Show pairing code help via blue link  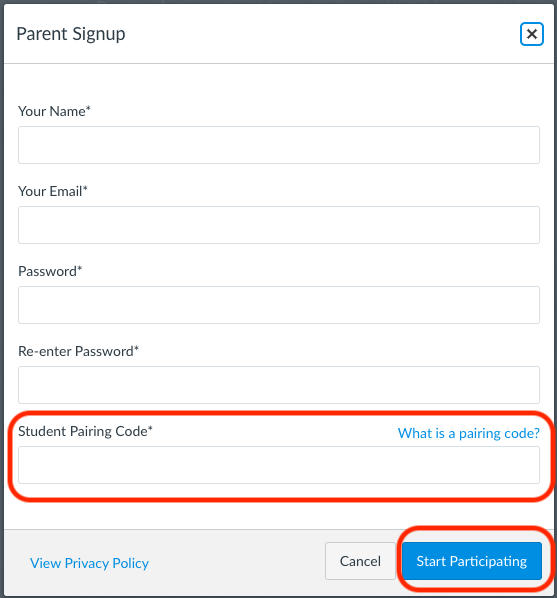468,433
